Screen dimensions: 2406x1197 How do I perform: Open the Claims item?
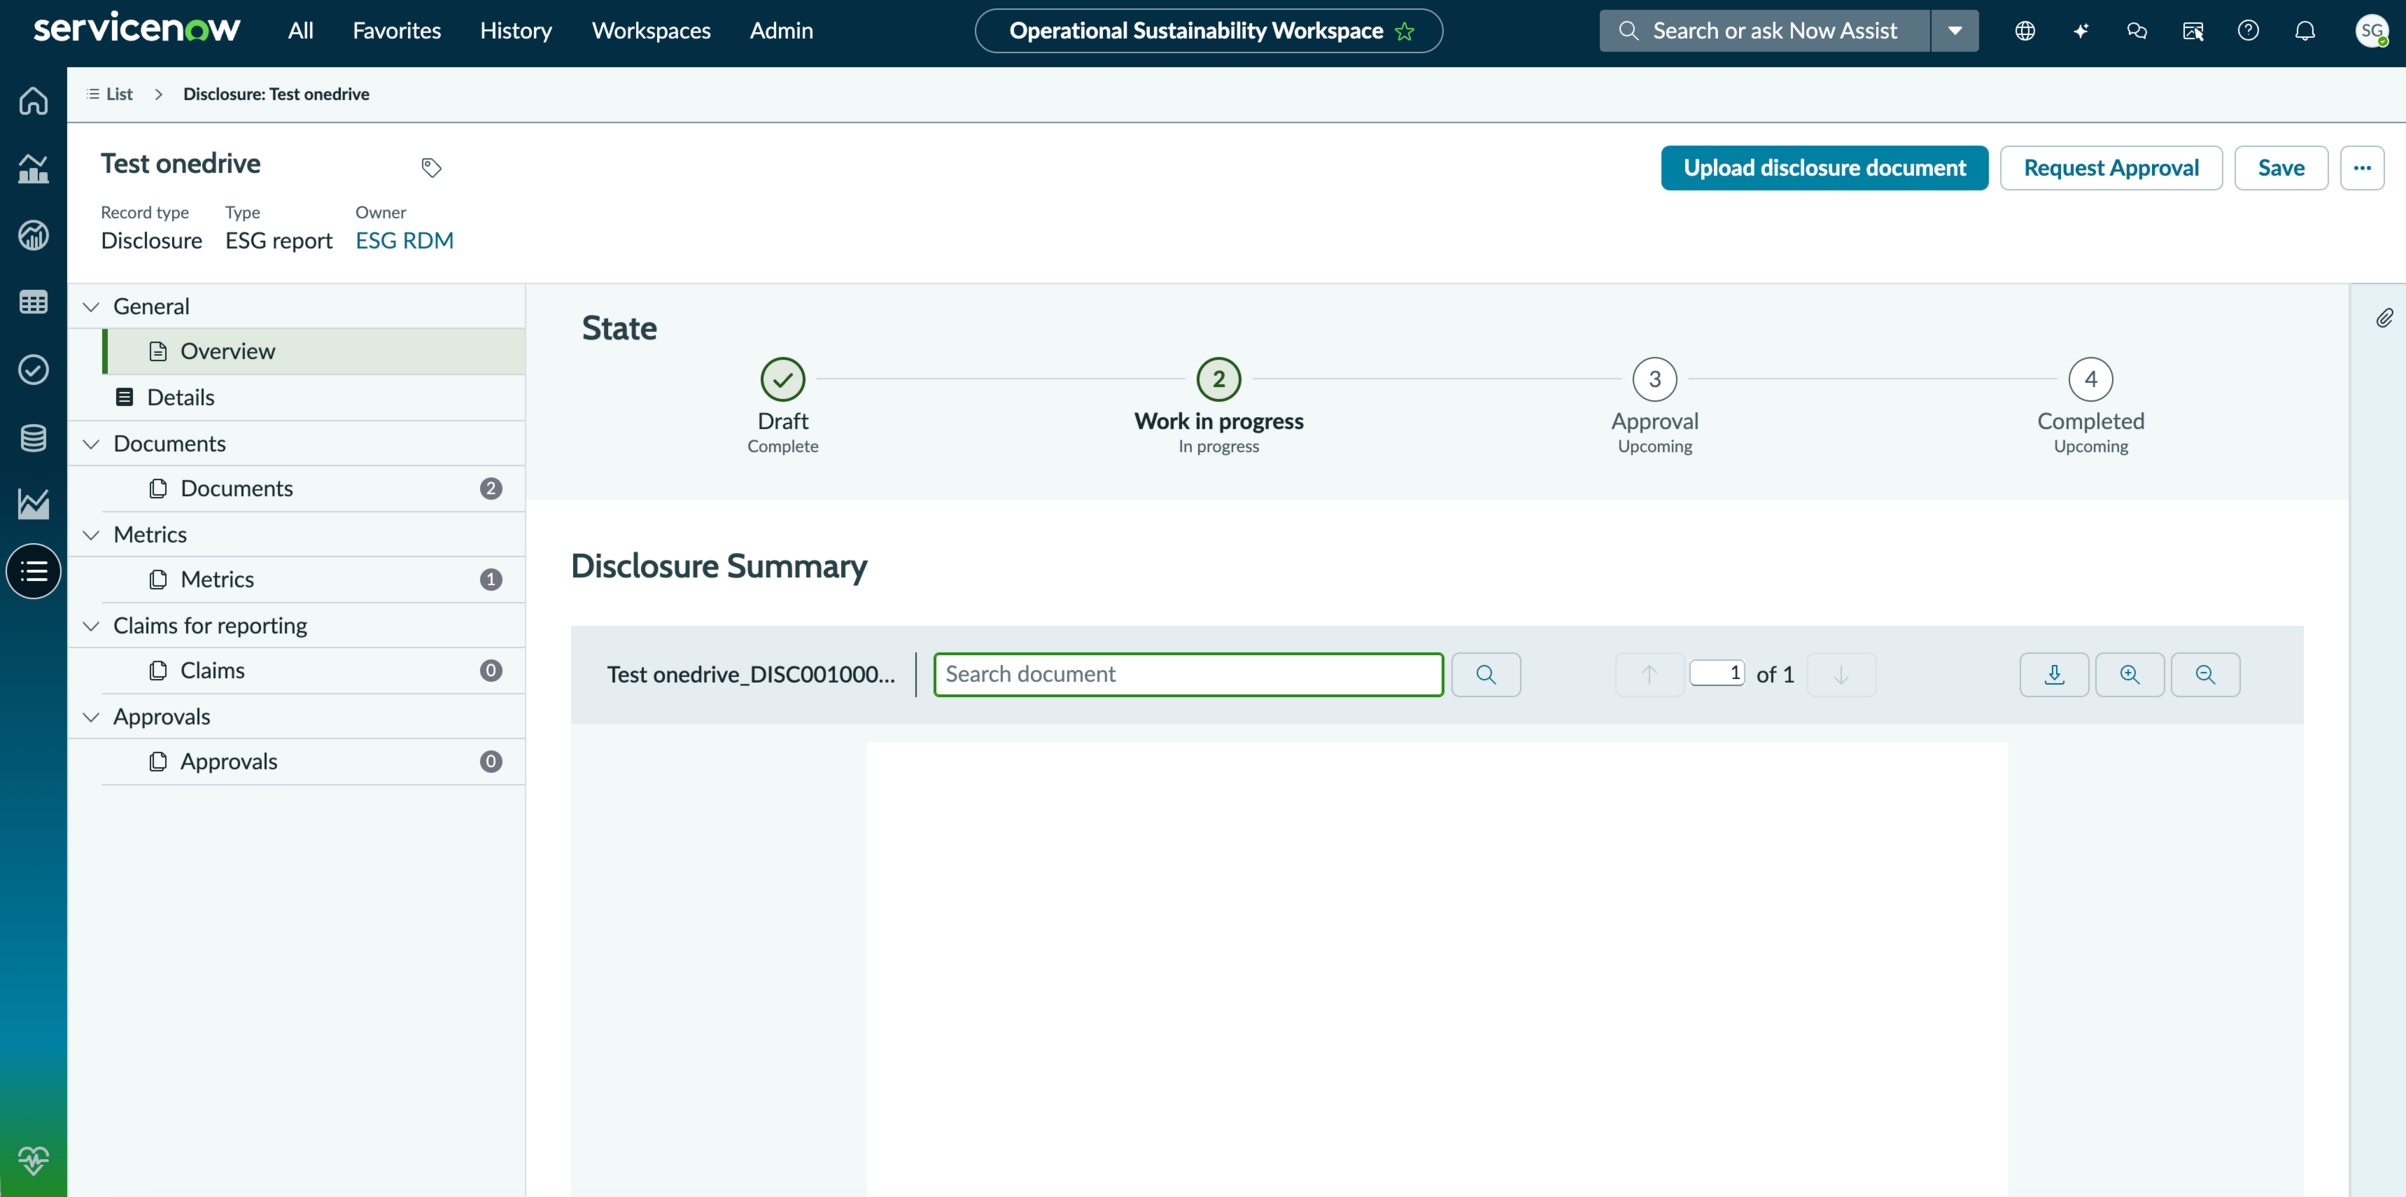pos(314,670)
